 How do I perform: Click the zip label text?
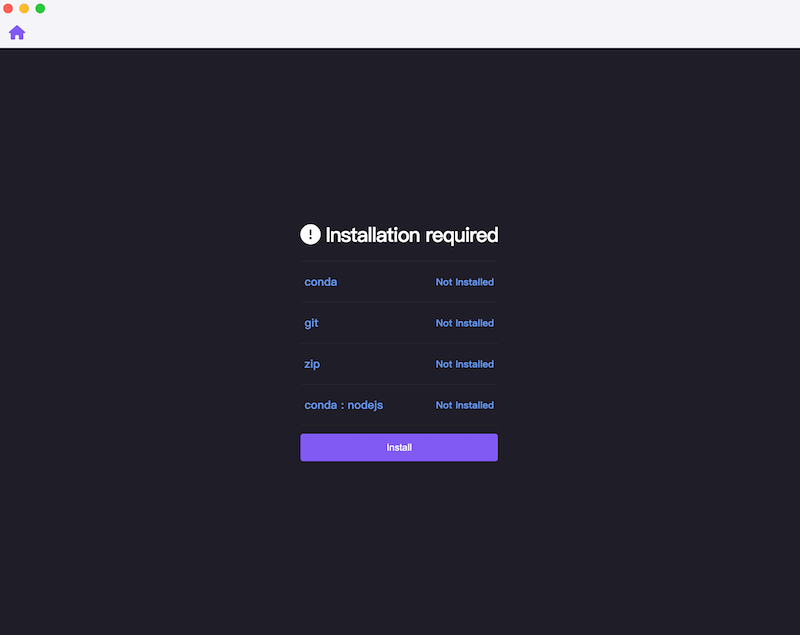(x=311, y=364)
